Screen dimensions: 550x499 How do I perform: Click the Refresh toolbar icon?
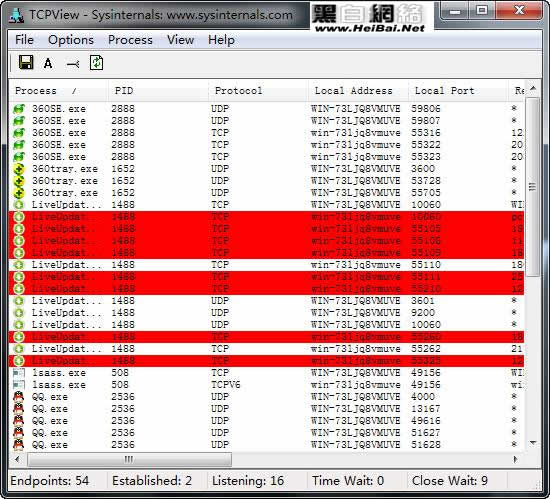(x=96, y=63)
